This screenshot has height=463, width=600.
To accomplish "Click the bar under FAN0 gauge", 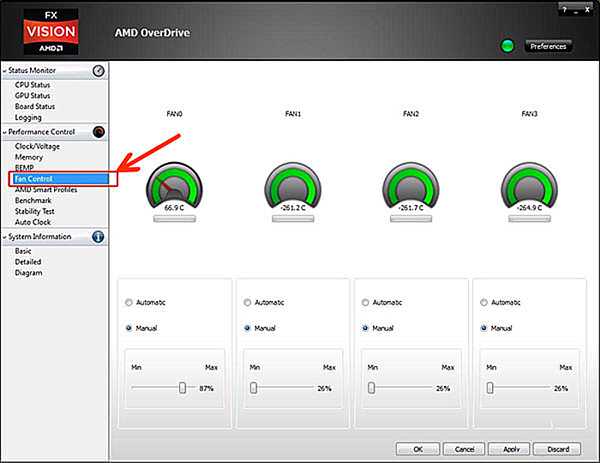I will pyautogui.click(x=174, y=218).
